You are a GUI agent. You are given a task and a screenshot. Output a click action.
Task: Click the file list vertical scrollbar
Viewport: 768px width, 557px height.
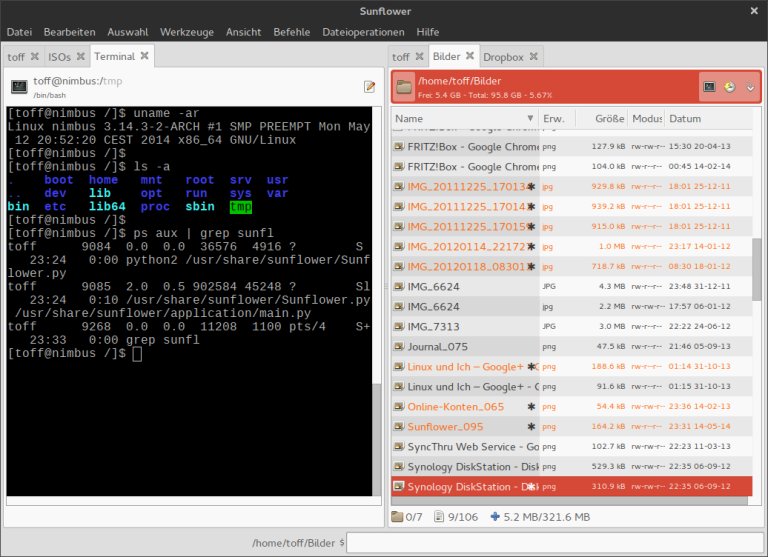click(x=757, y=269)
